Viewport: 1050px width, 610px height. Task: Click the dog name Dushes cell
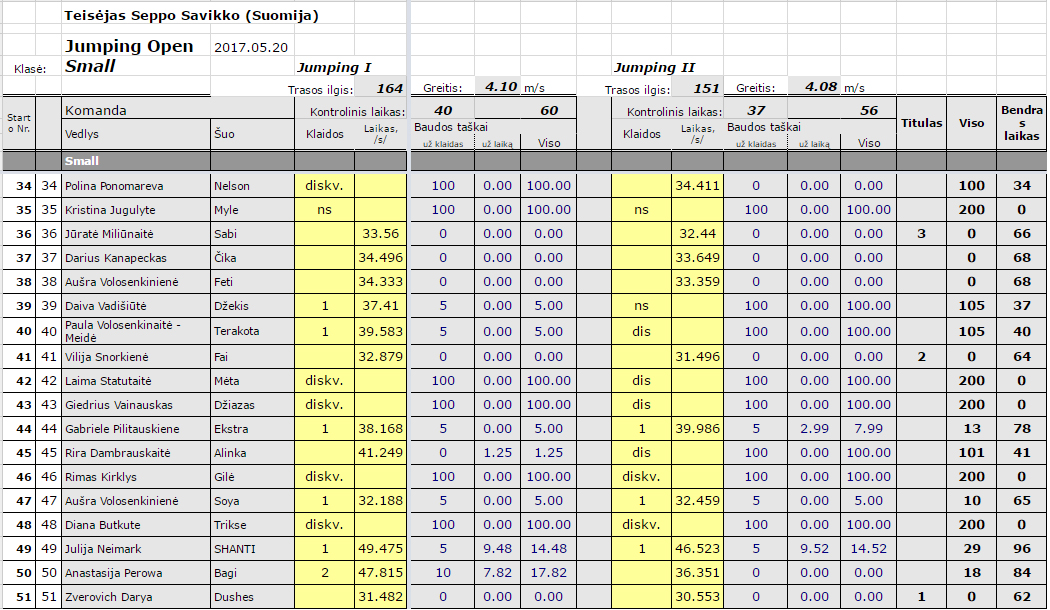[x=234, y=597]
